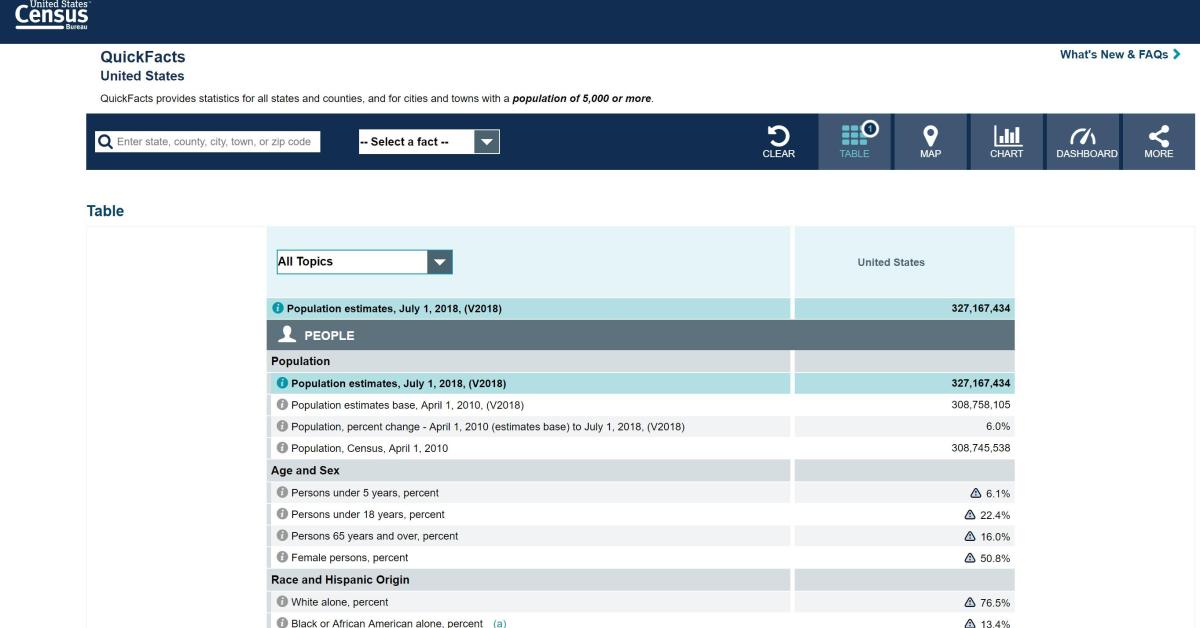Open the Select a fact dropdown
The width and height of the screenshot is (1200, 628).
415,142
